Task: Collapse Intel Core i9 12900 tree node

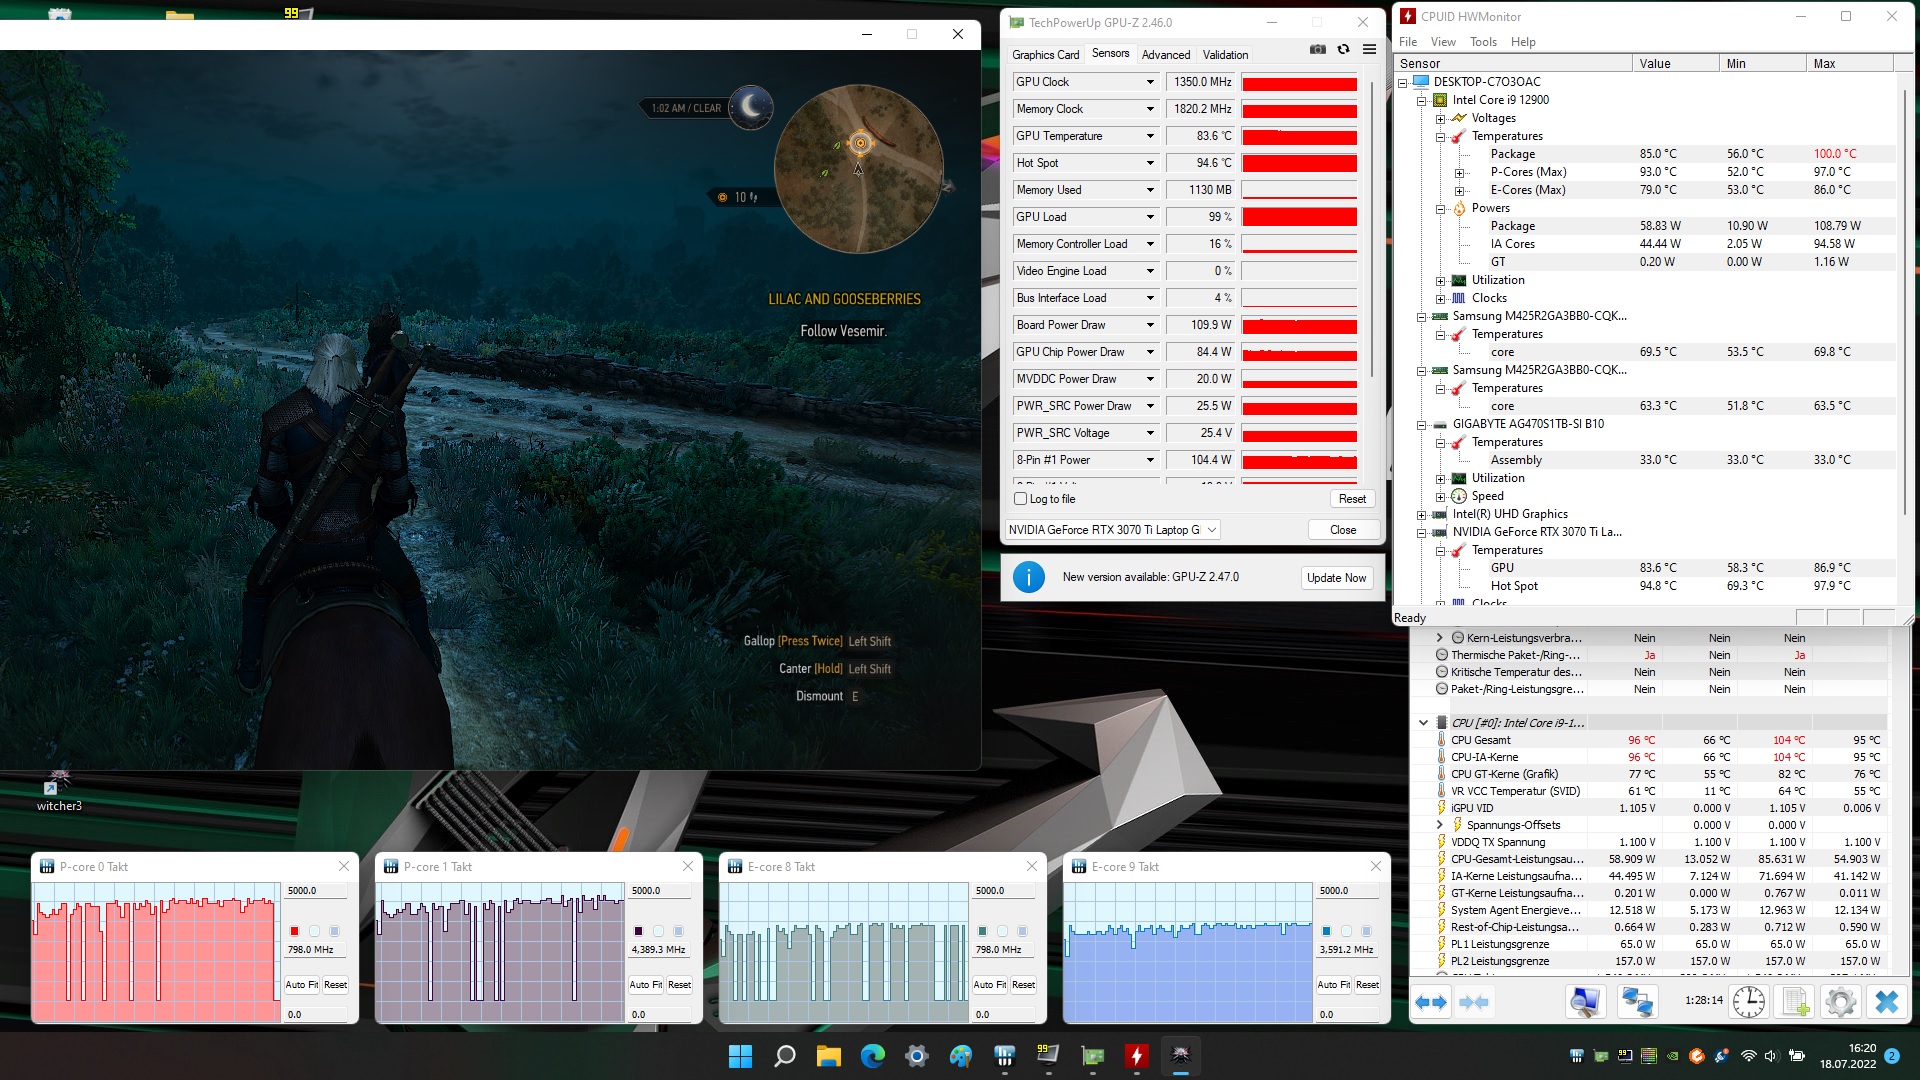Action: click(1421, 100)
